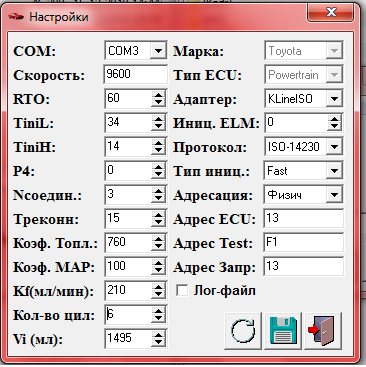Increase Tреконн value with up arrow
Screen dimensions: 366x367
(x=158, y=215)
